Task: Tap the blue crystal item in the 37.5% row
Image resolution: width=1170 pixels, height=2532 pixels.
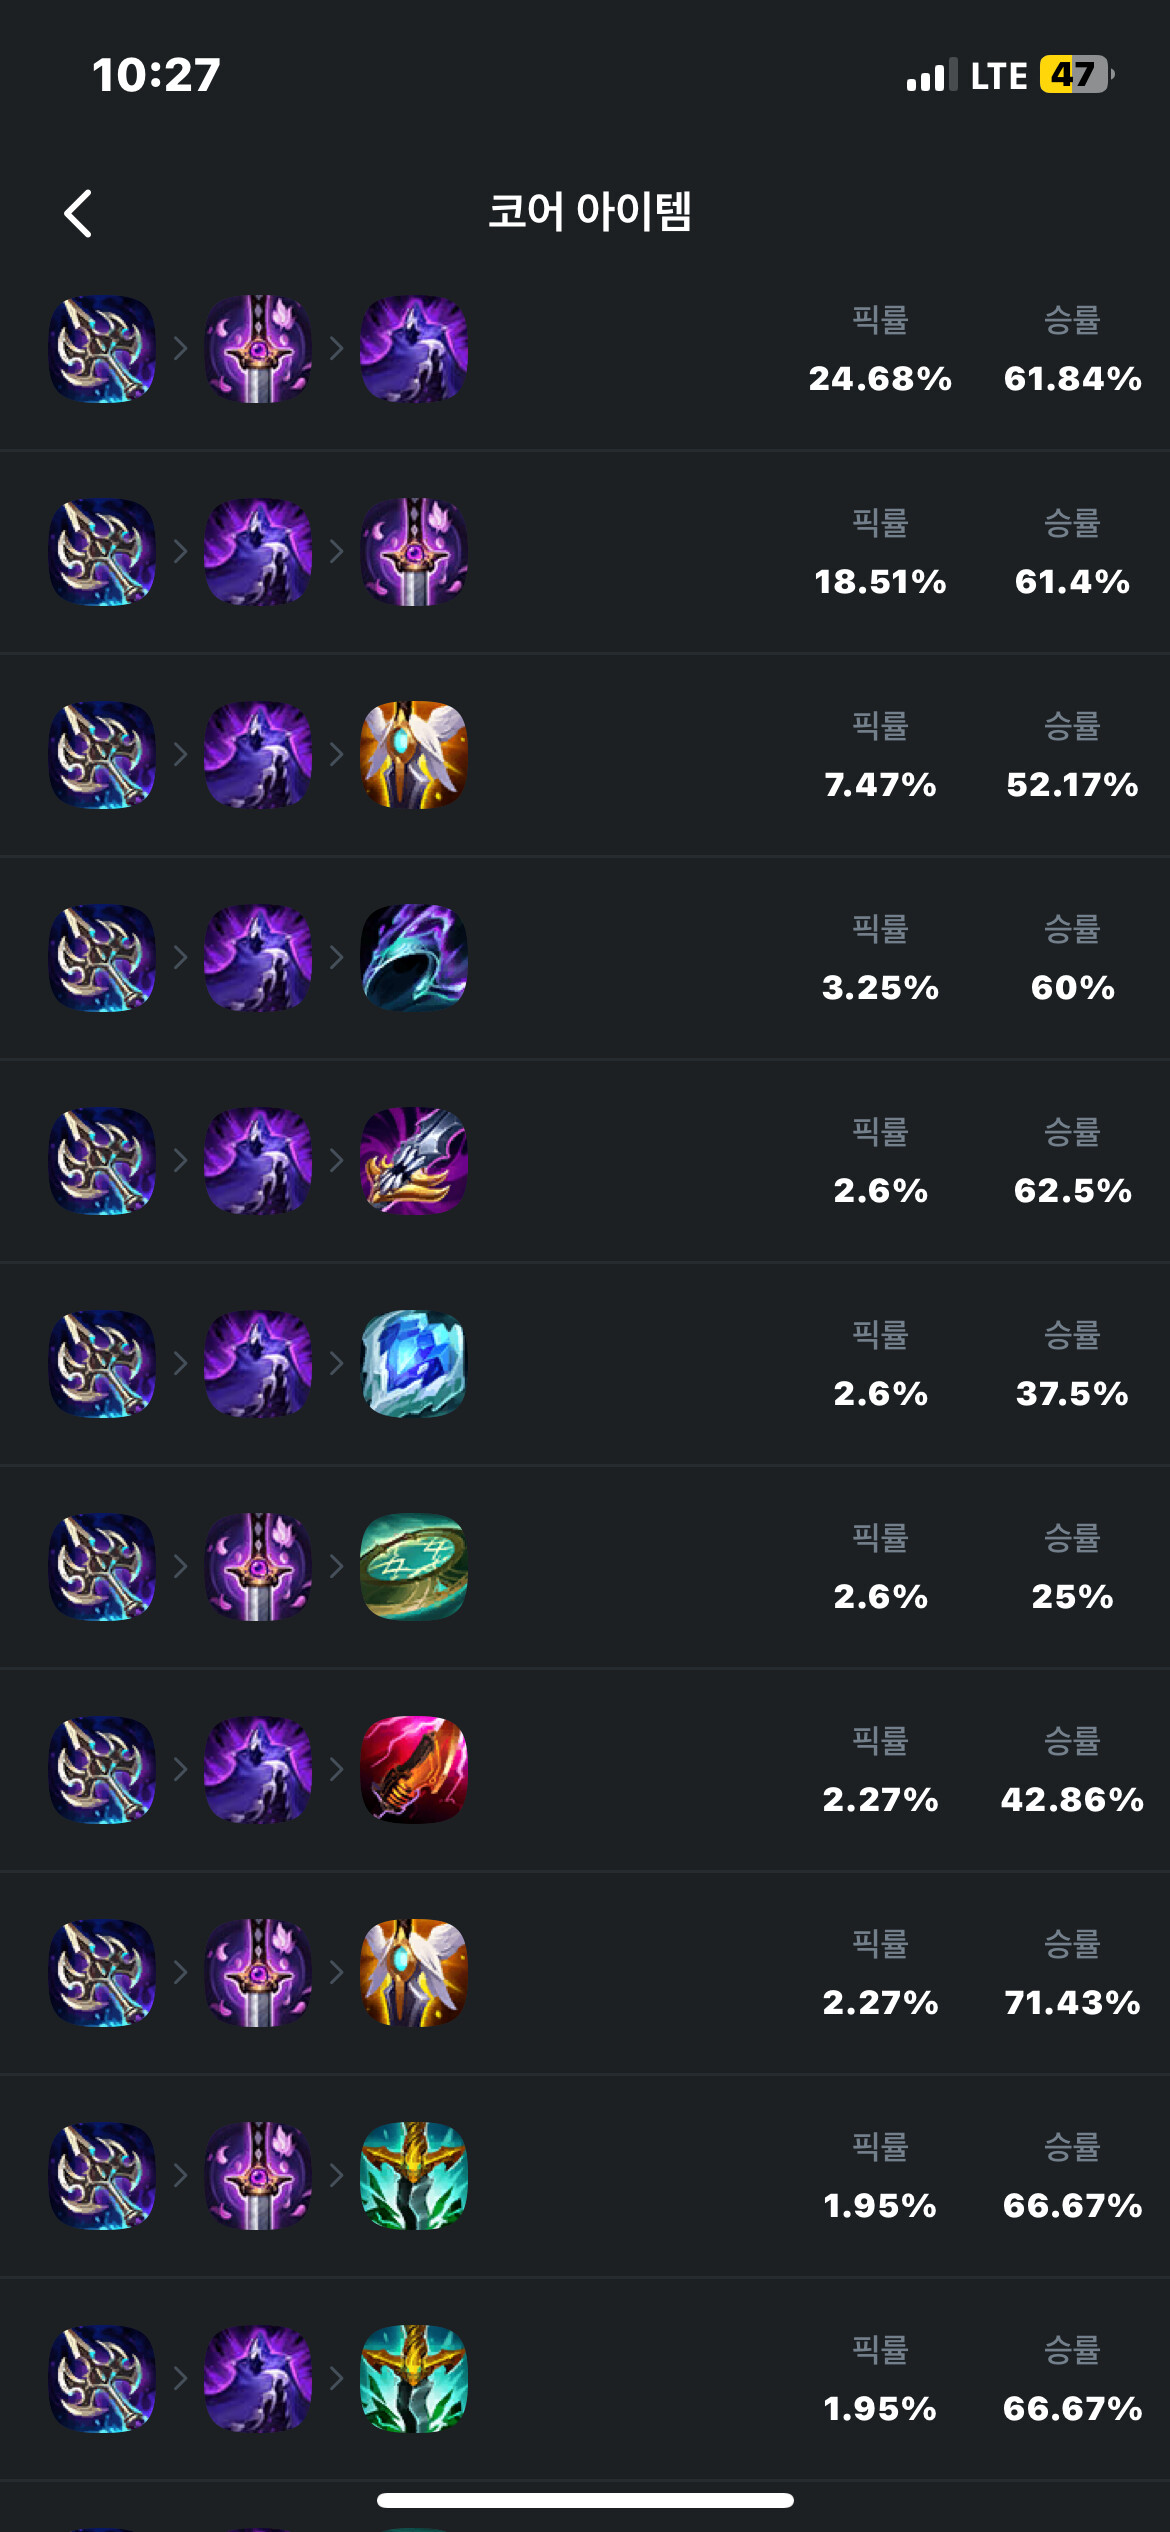Action: (414, 1364)
